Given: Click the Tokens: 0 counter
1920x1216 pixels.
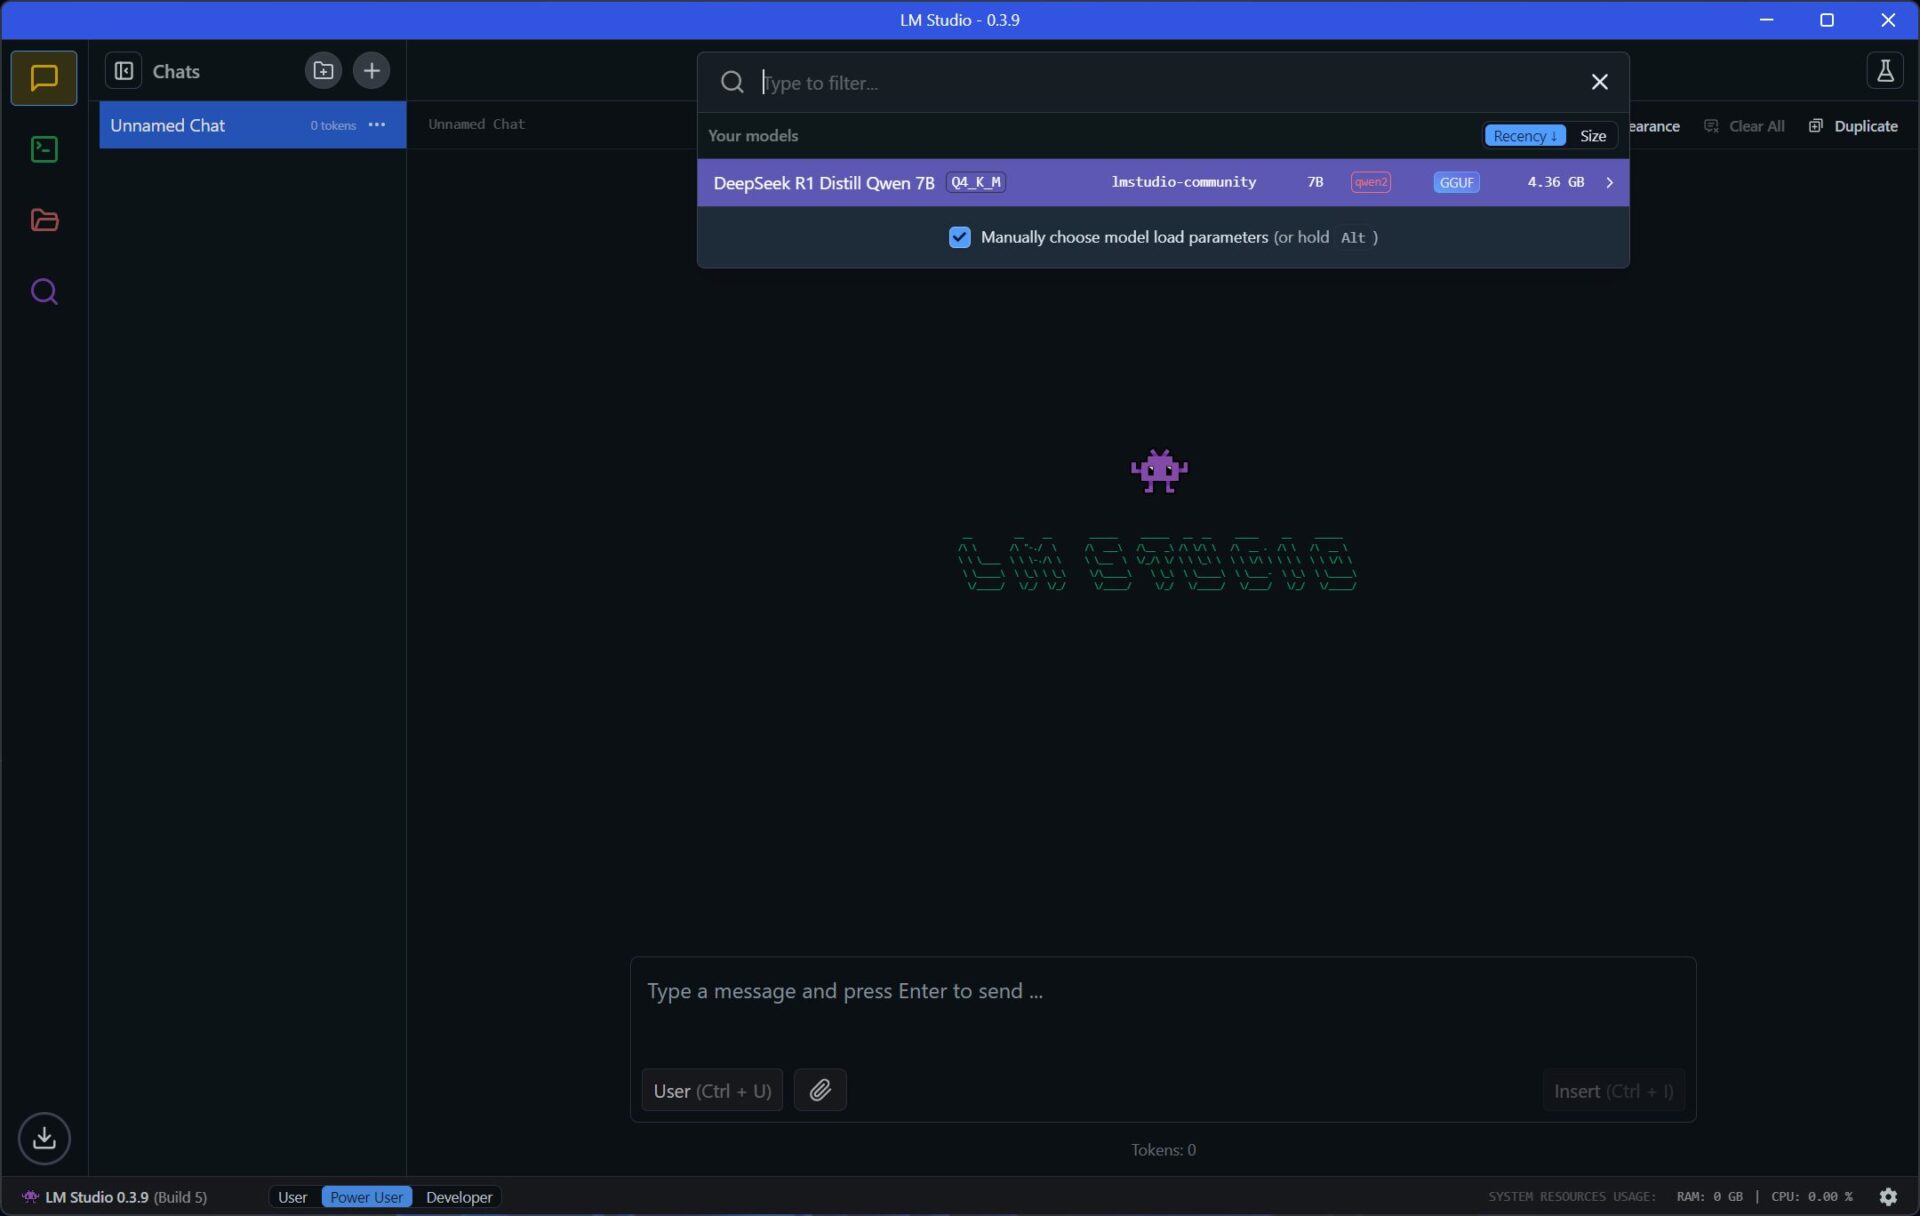Looking at the screenshot, I should pos(1163,1150).
